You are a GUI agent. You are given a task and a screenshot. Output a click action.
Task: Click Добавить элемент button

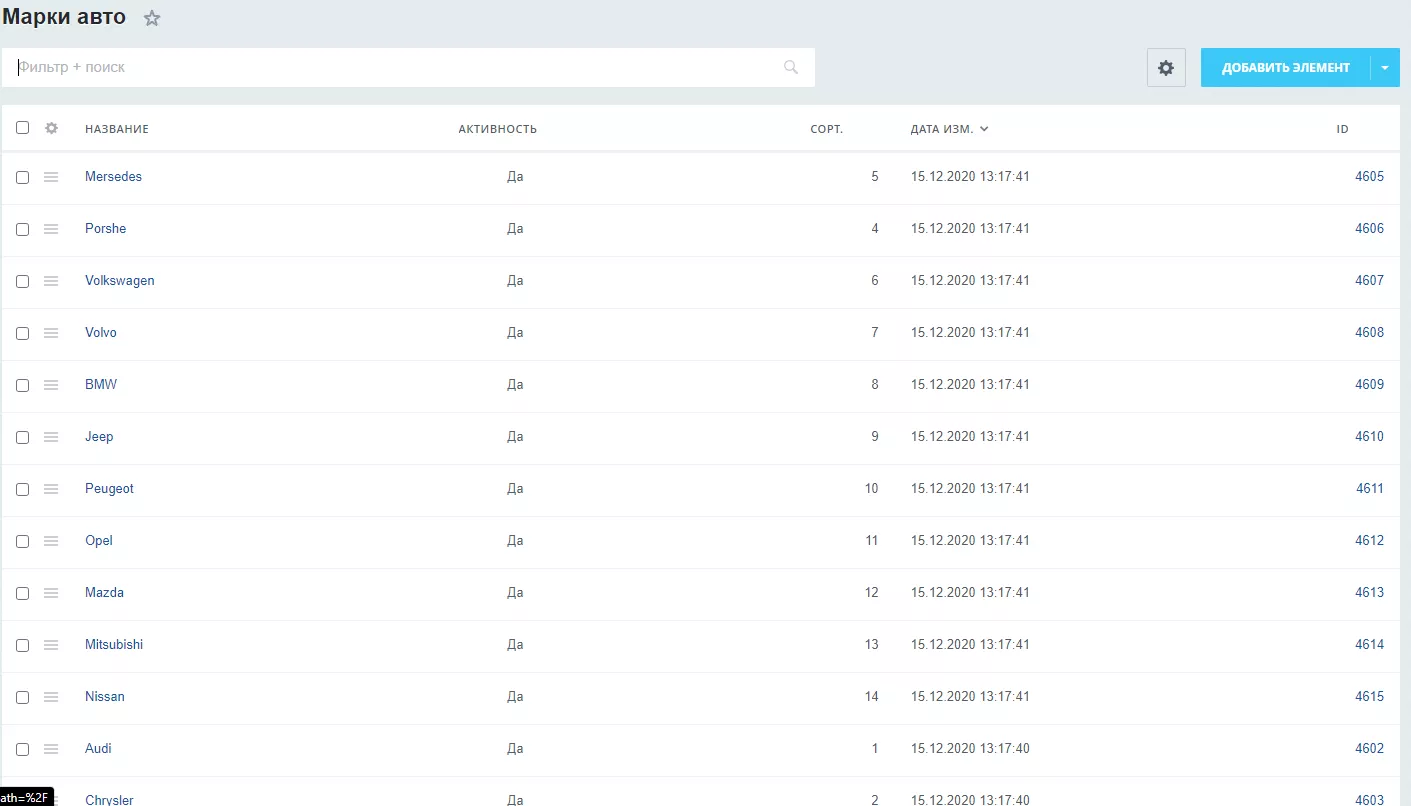coord(1286,68)
